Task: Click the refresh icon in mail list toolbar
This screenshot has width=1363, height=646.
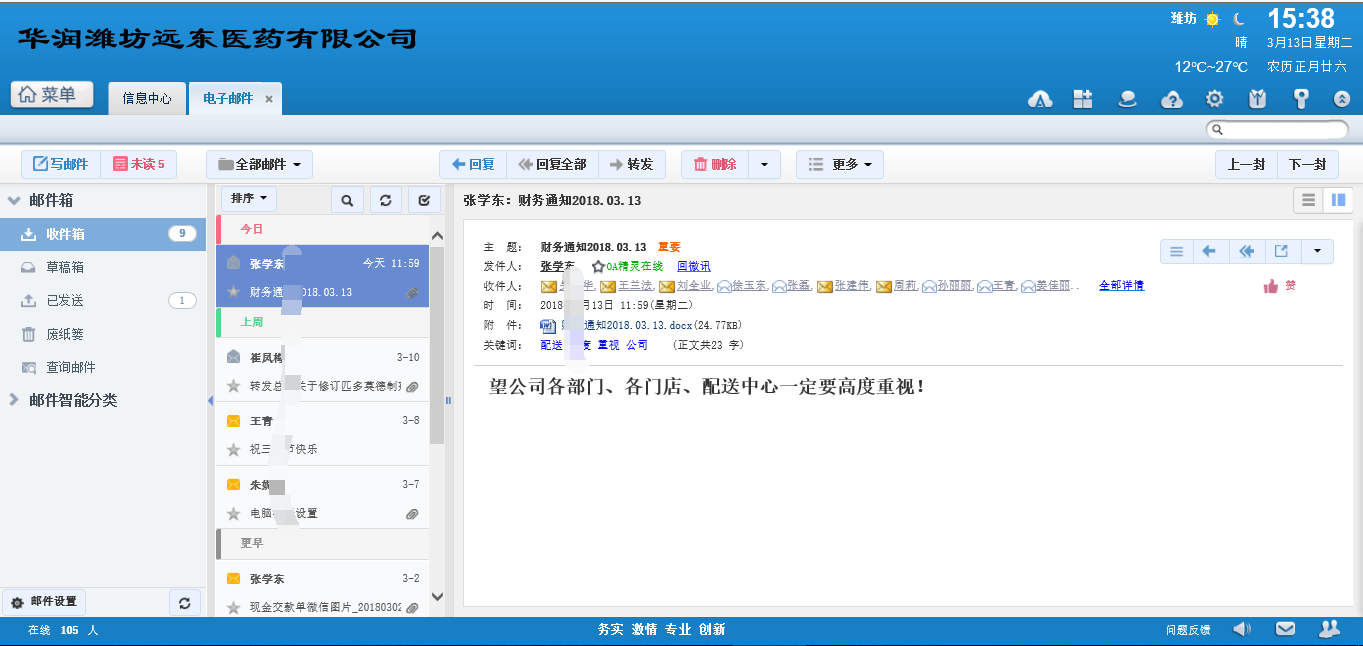Action: coord(385,201)
